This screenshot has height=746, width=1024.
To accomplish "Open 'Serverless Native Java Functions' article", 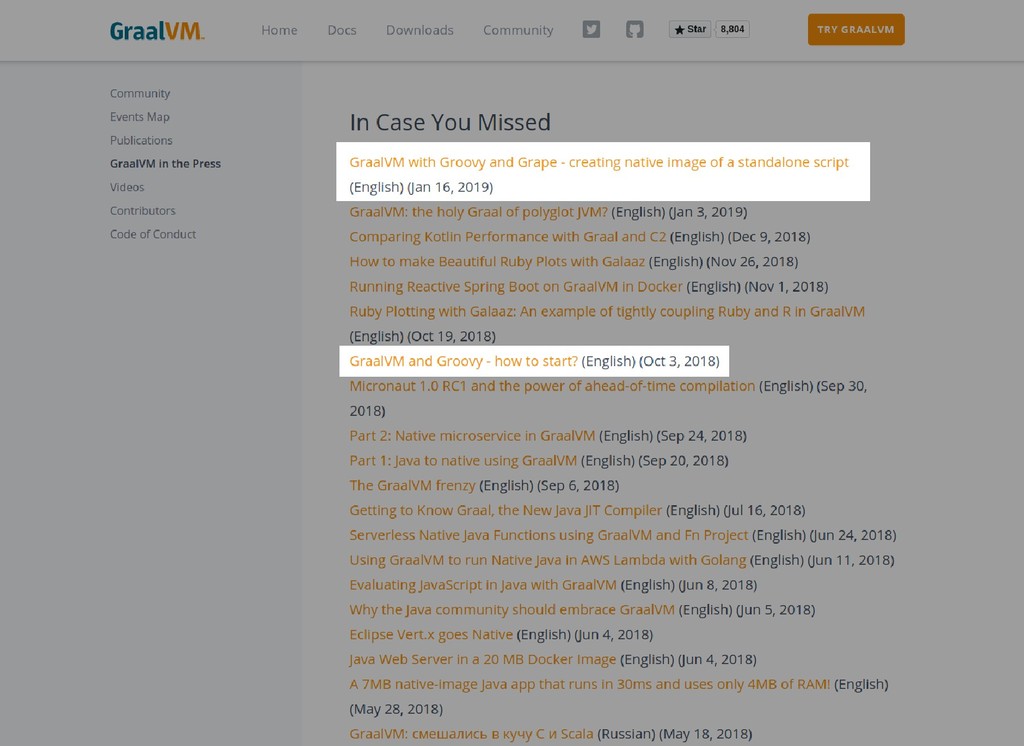I will click(549, 535).
